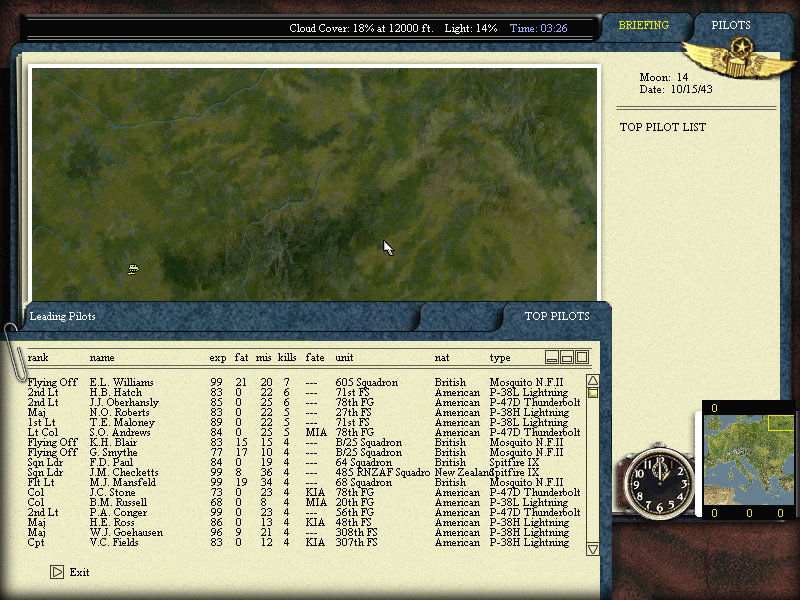Open the BRIEFING tab
Image resolution: width=800 pixels, height=600 pixels.
643,25
